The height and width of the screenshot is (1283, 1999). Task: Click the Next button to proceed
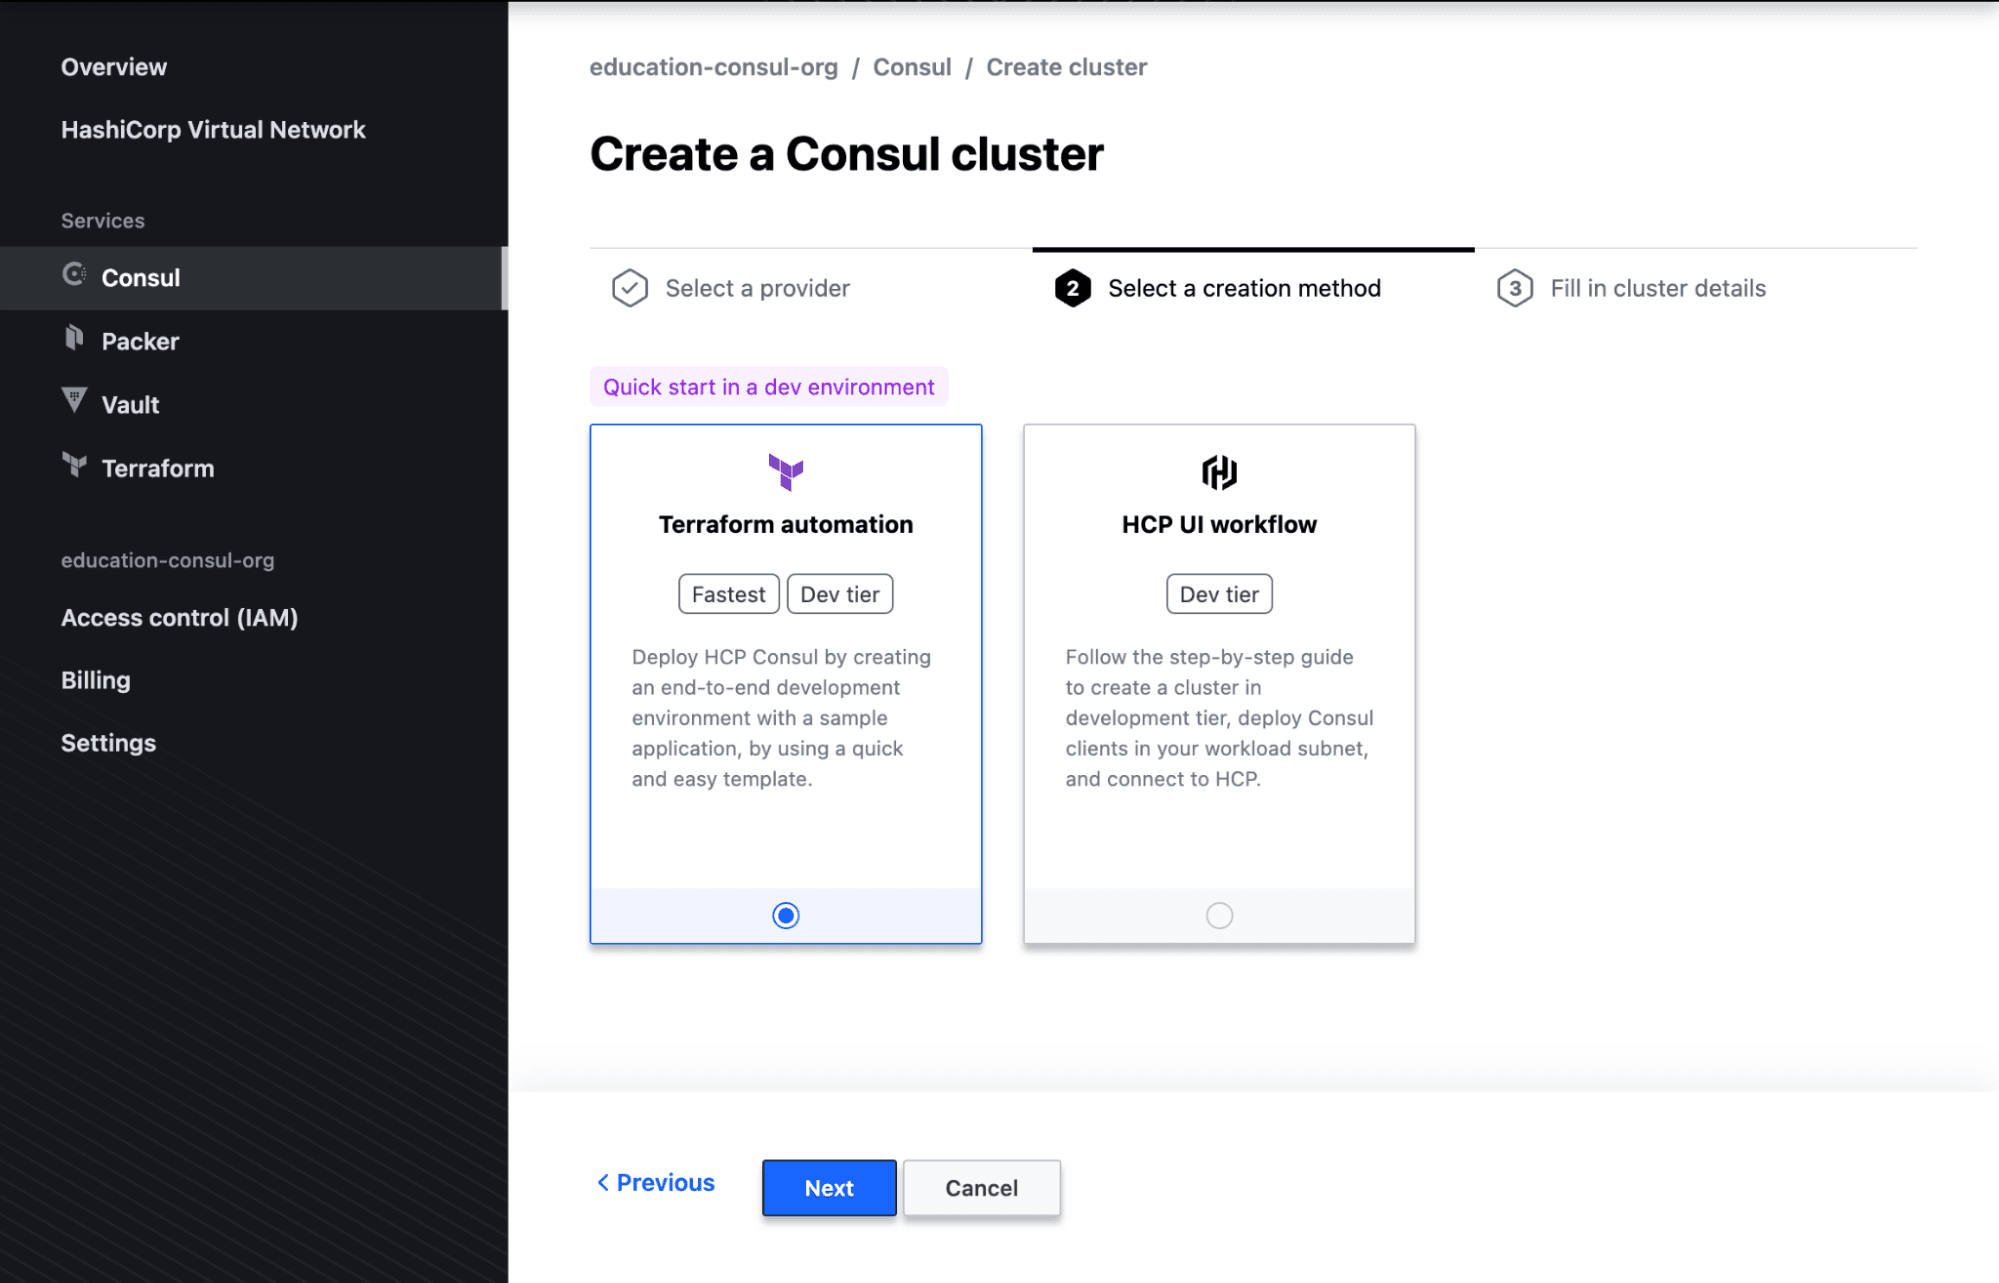click(829, 1187)
